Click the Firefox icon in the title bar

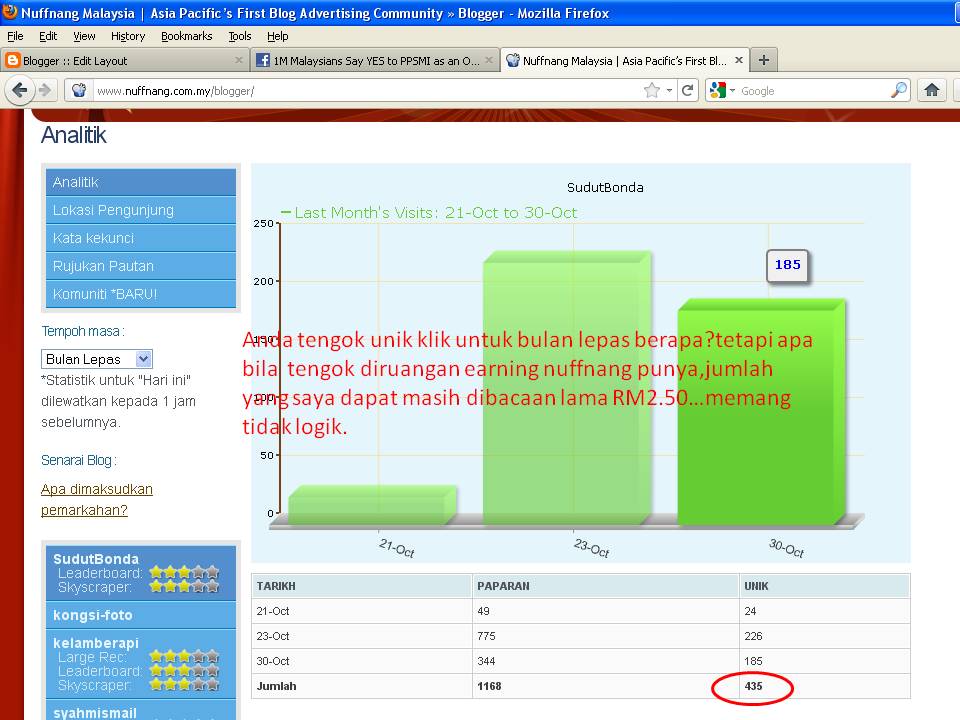(x=9, y=11)
